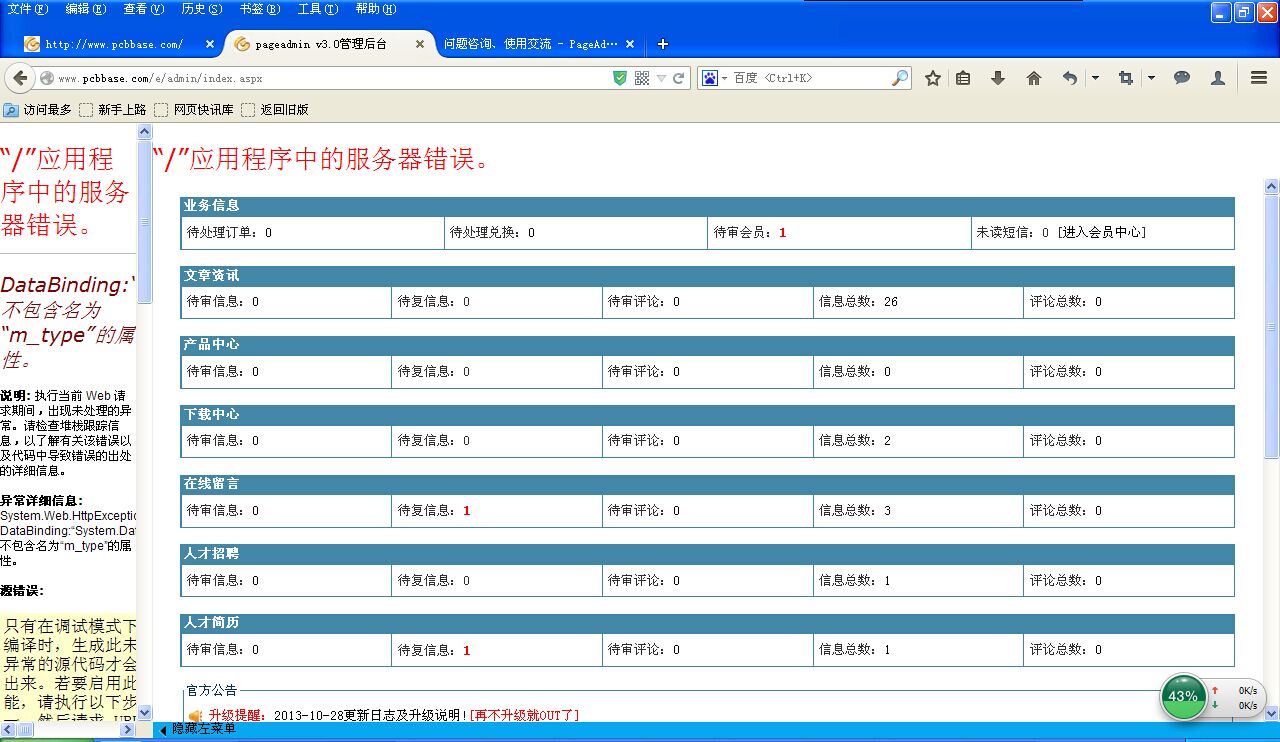Click the screenshot crop tool icon
1280x742 pixels.
(1126, 78)
